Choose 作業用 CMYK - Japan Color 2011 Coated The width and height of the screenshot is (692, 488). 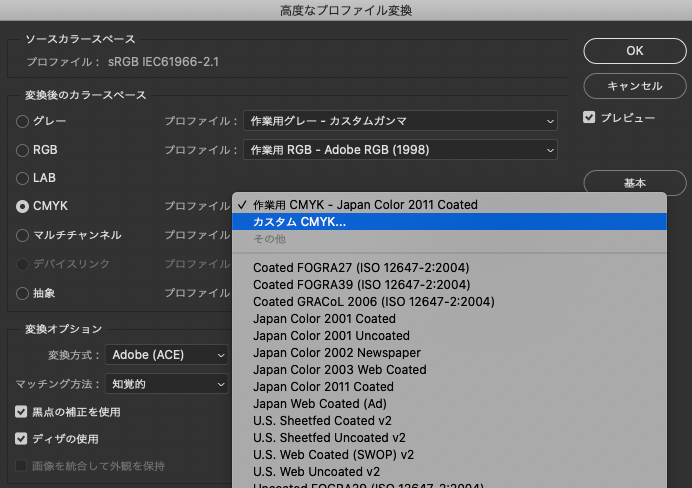[449, 205]
